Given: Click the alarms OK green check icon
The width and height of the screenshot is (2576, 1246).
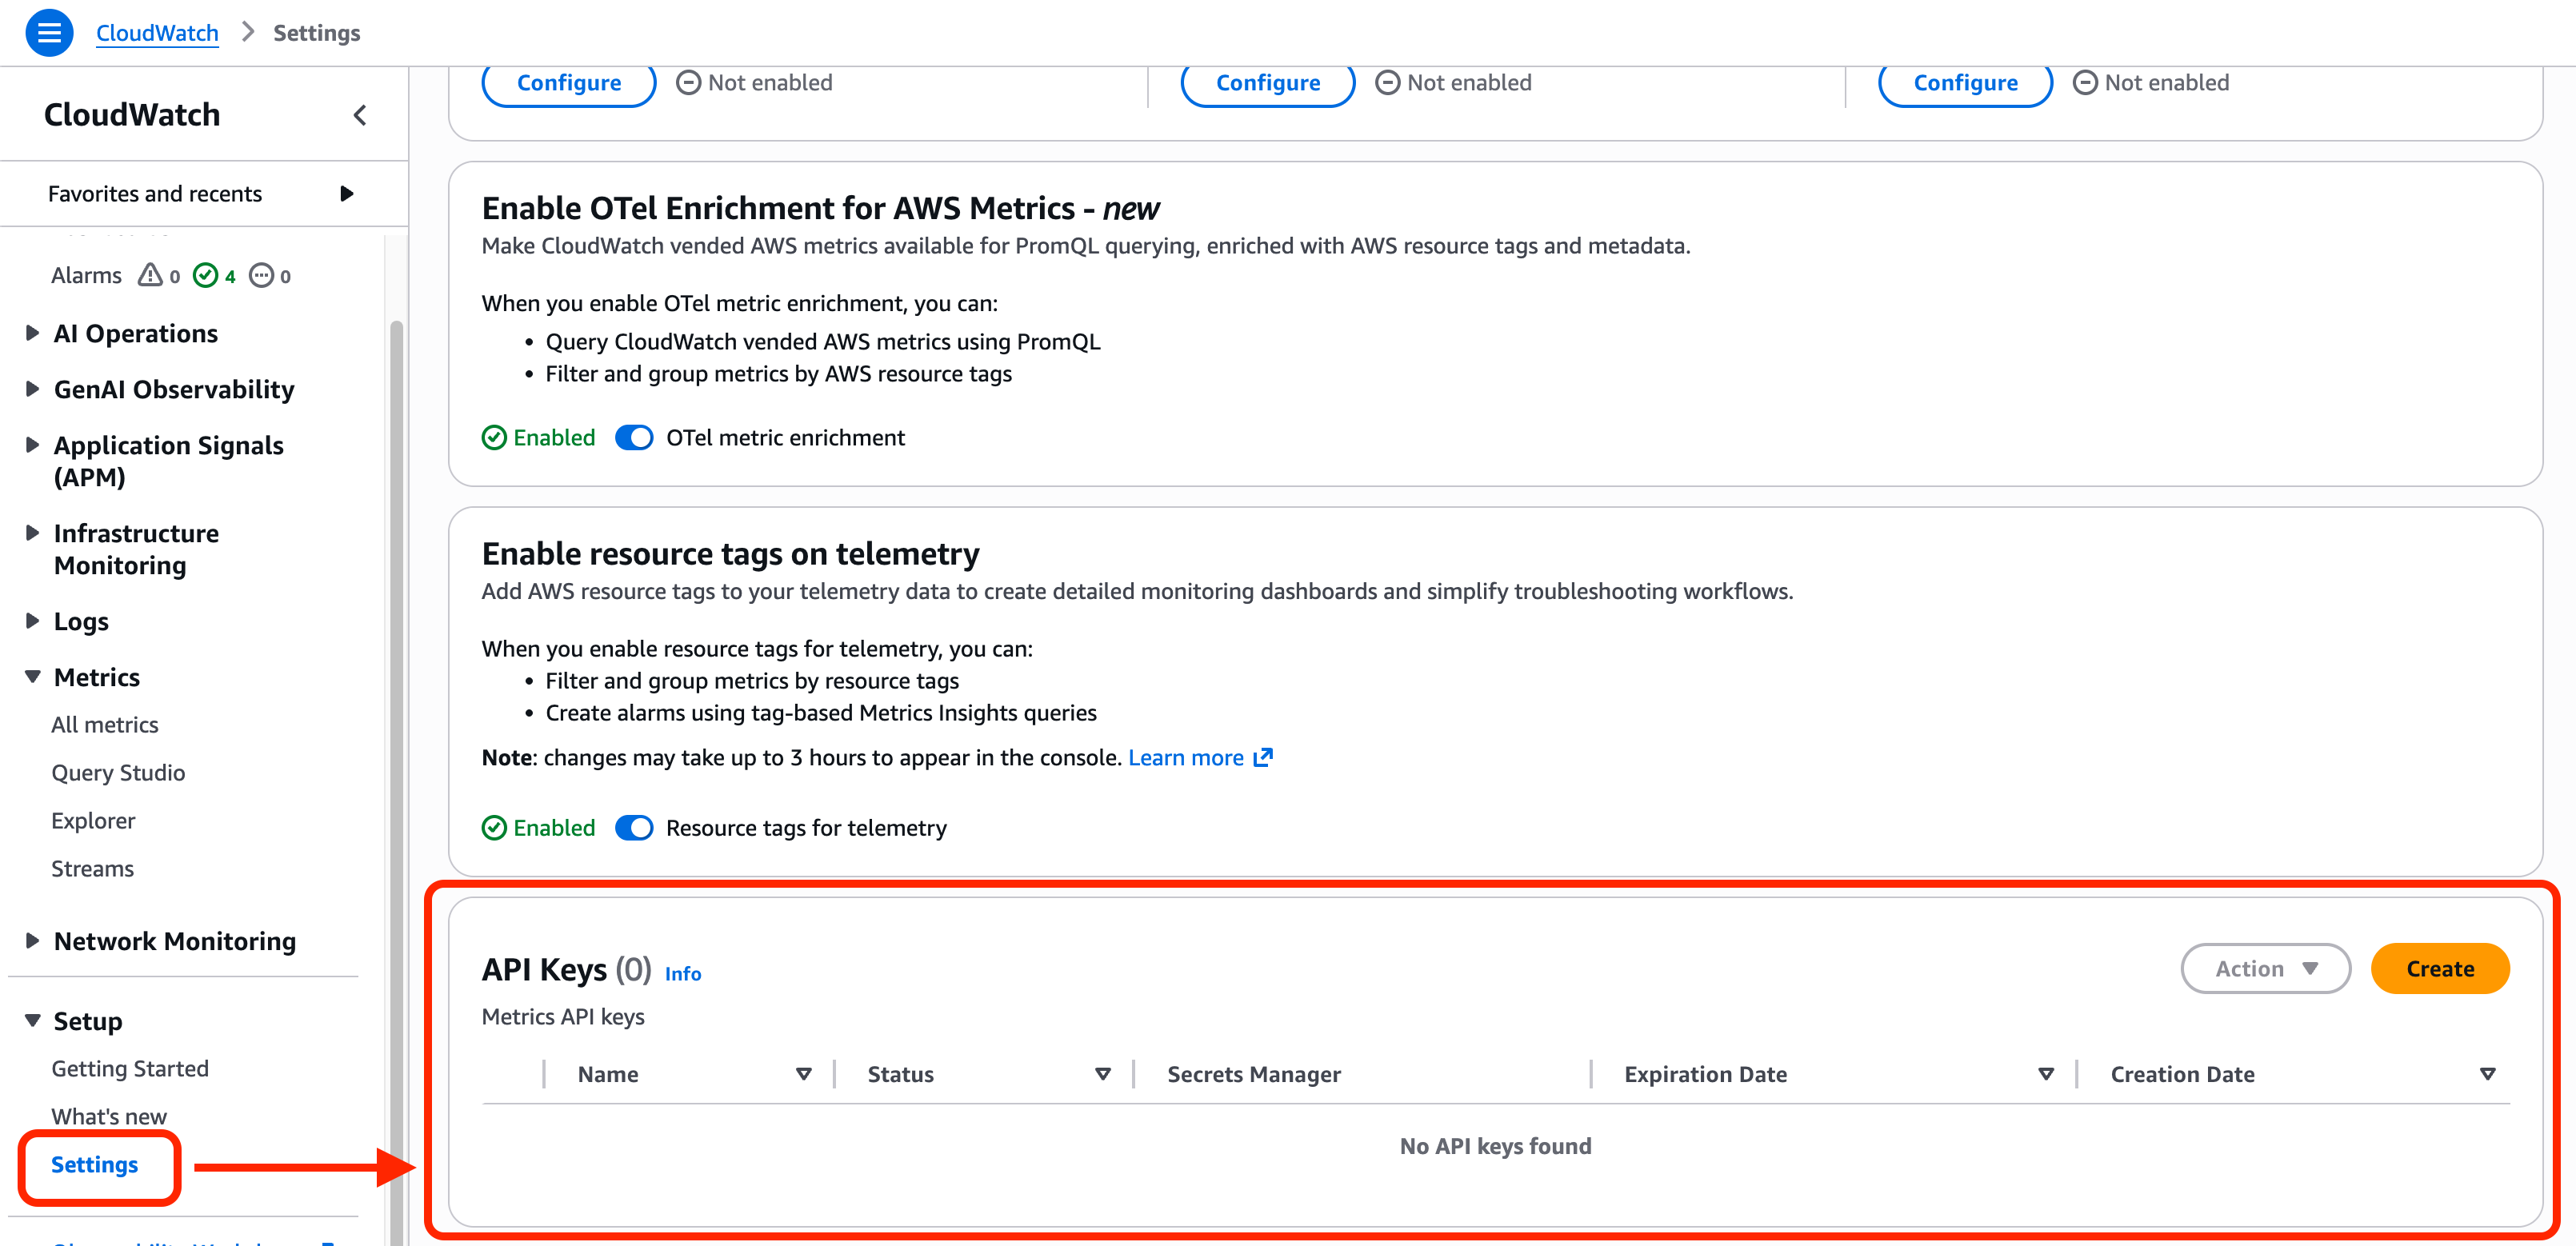Looking at the screenshot, I should tap(205, 275).
